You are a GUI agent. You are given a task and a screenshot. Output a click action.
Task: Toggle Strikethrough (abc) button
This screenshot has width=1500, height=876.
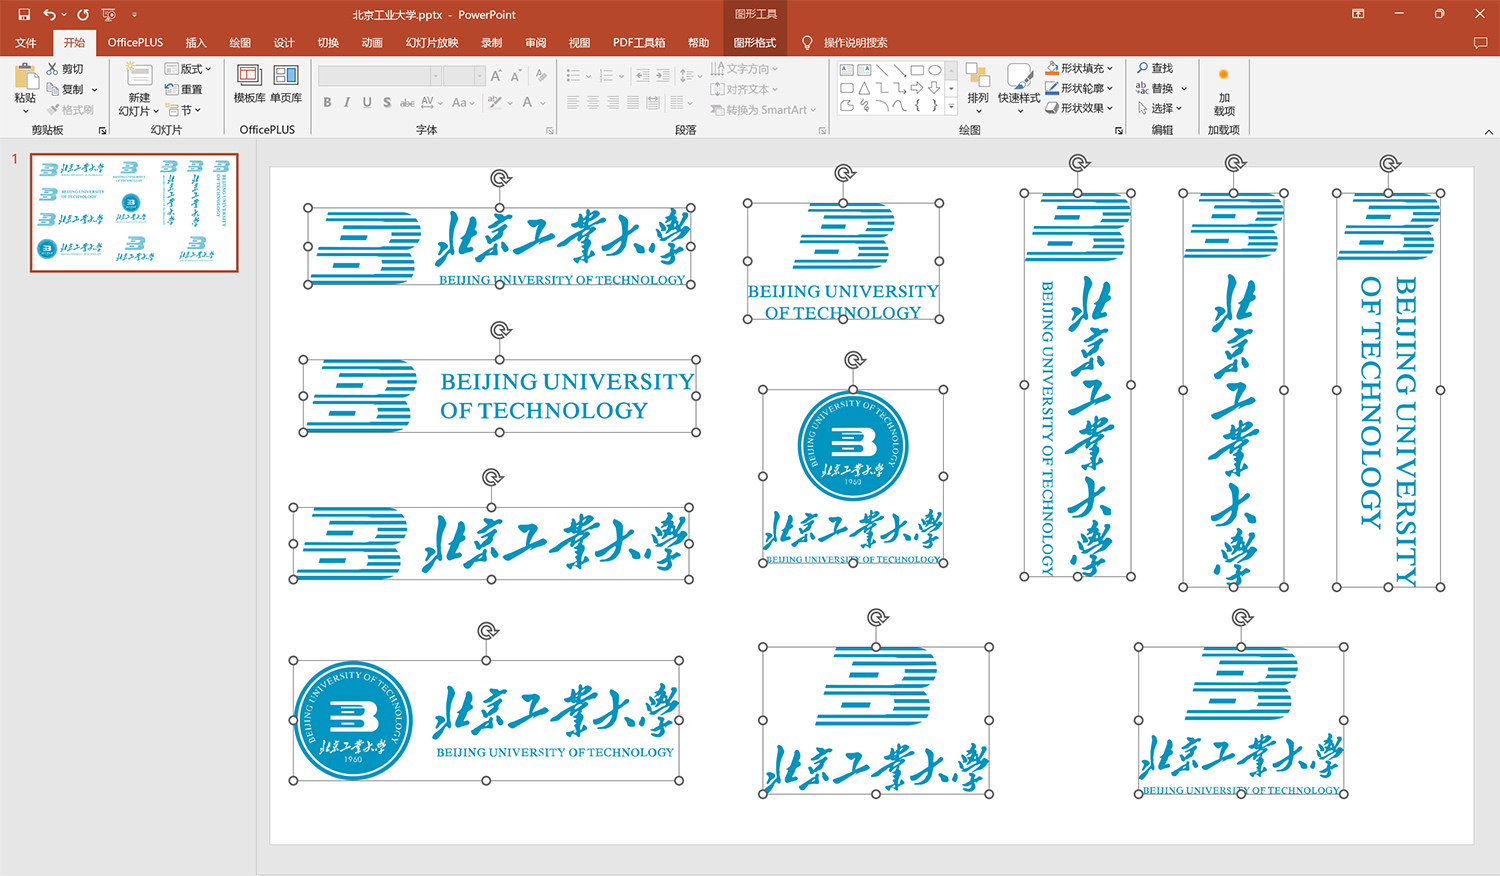tap(407, 102)
